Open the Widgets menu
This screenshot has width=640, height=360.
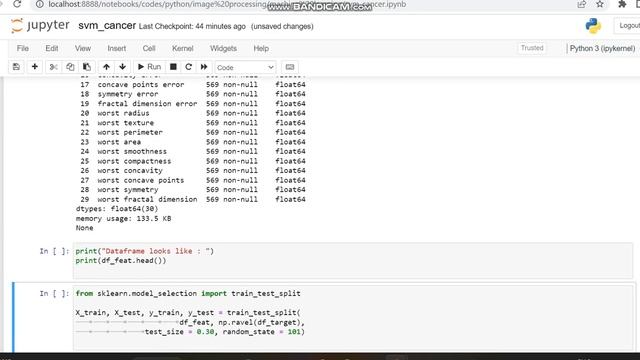click(x=223, y=48)
